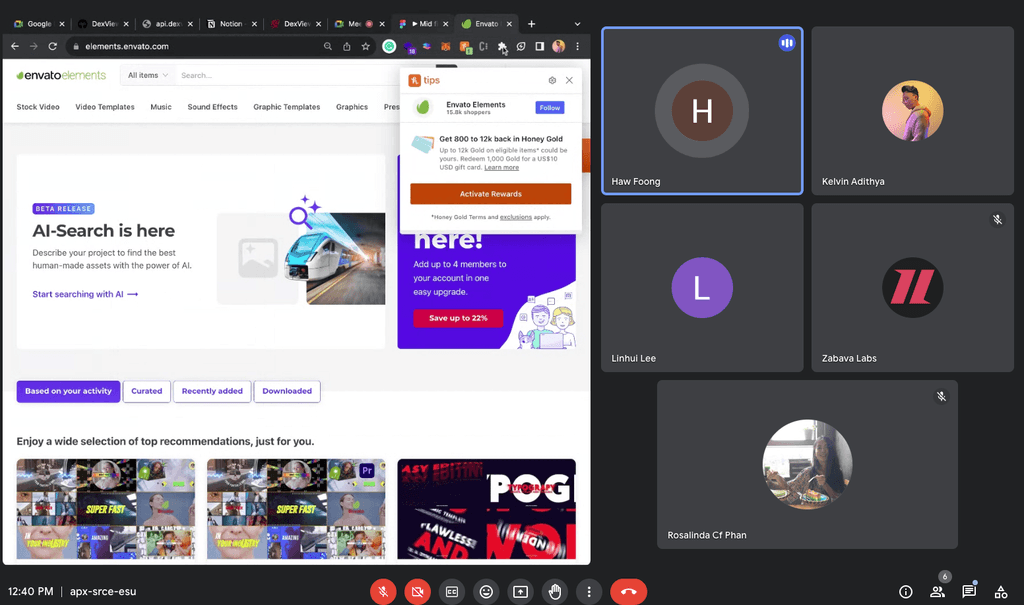Open a new browser tab

(532, 24)
